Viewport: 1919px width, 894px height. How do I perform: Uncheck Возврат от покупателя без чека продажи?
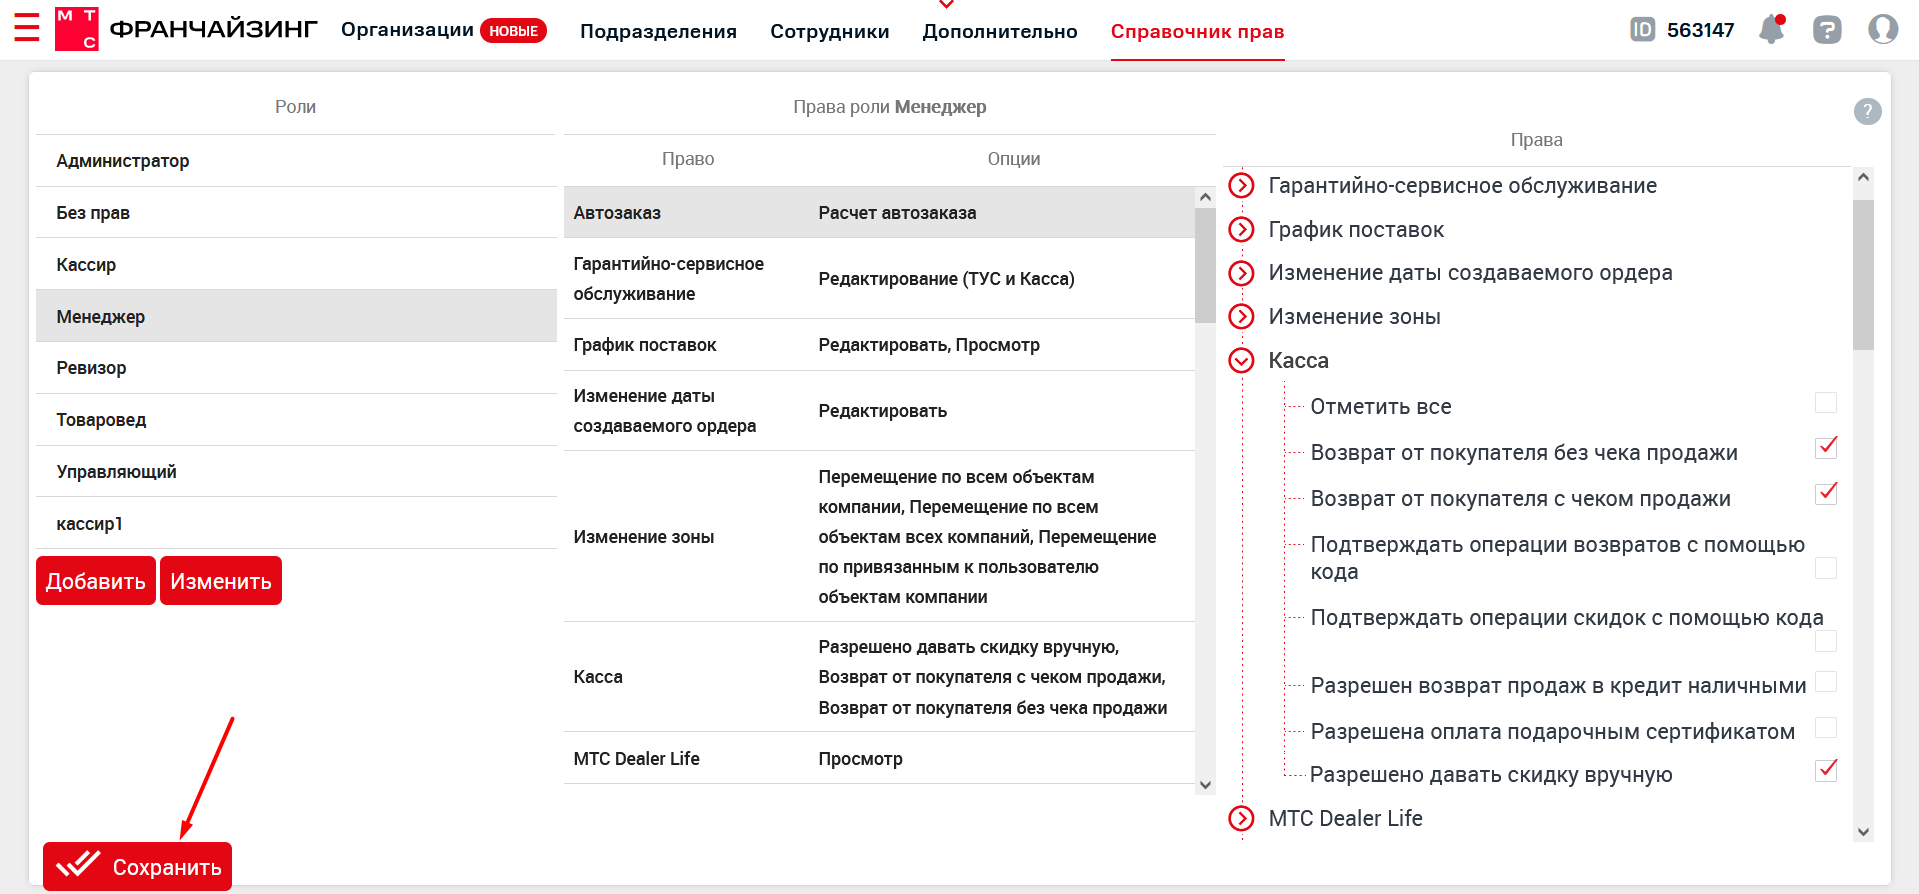1826,447
